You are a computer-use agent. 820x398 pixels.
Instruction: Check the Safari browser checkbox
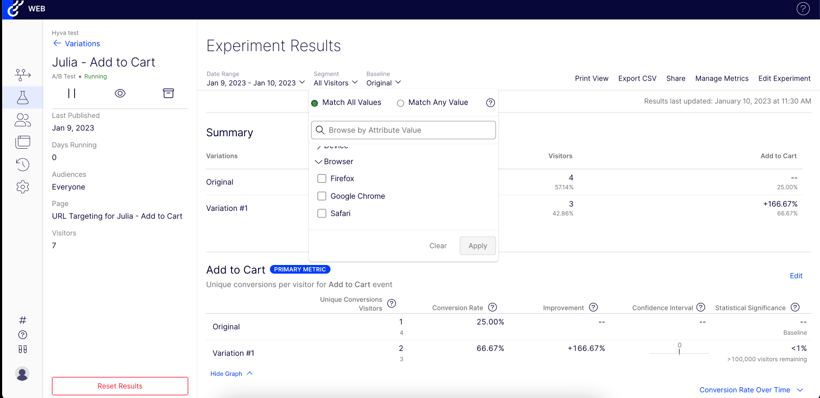[322, 214]
